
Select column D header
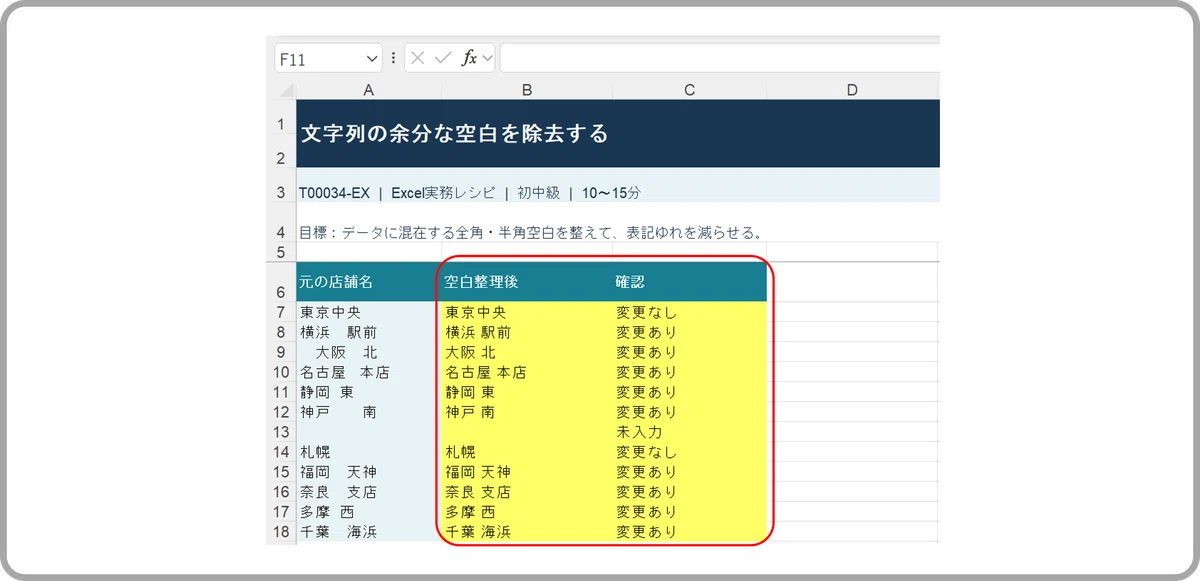click(x=853, y=90)
